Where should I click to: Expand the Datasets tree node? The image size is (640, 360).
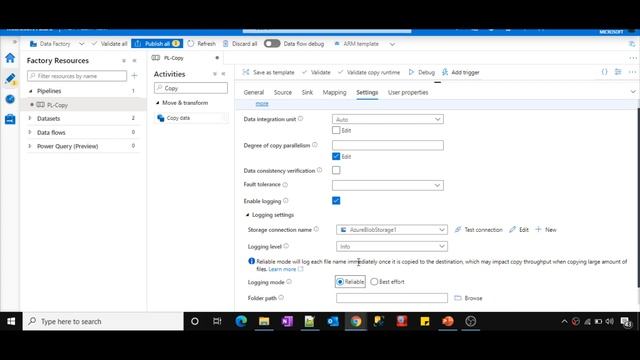point(30,118)
